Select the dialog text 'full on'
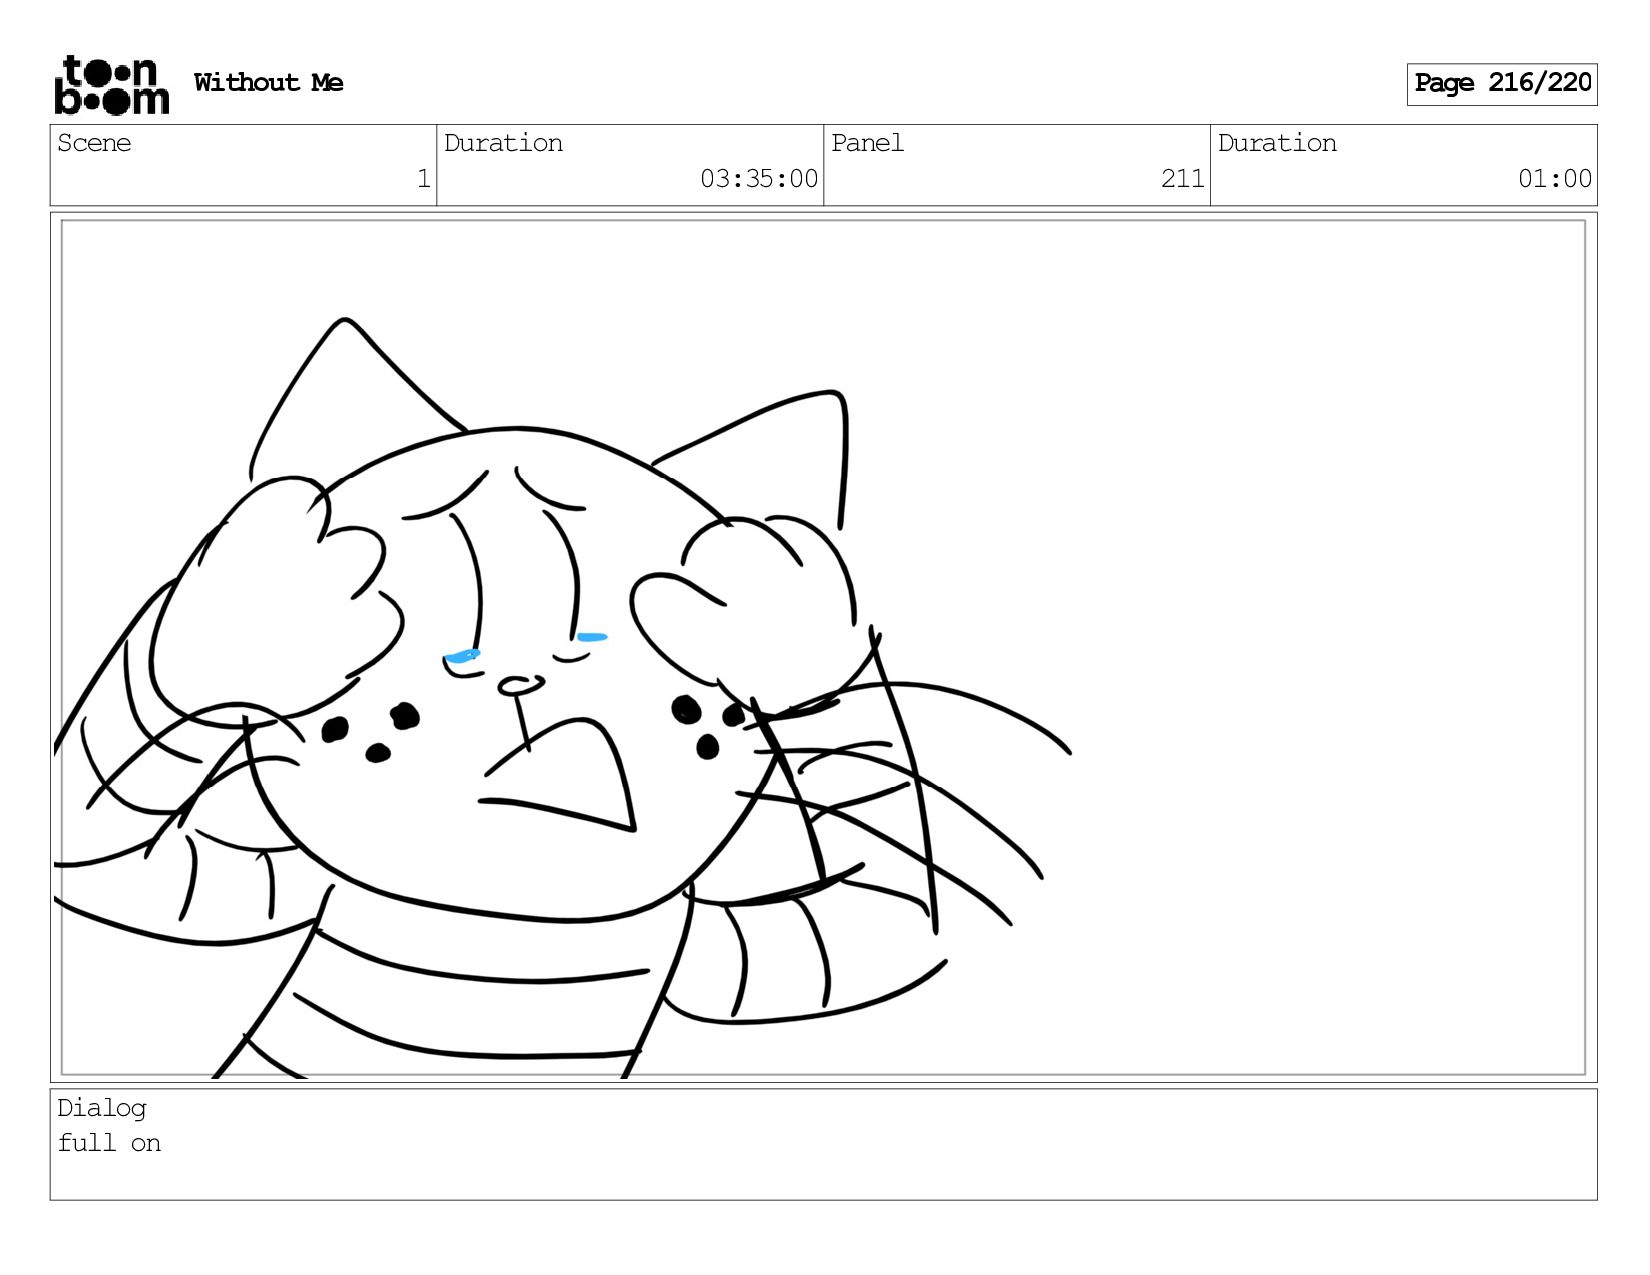 click(109, 1143)
